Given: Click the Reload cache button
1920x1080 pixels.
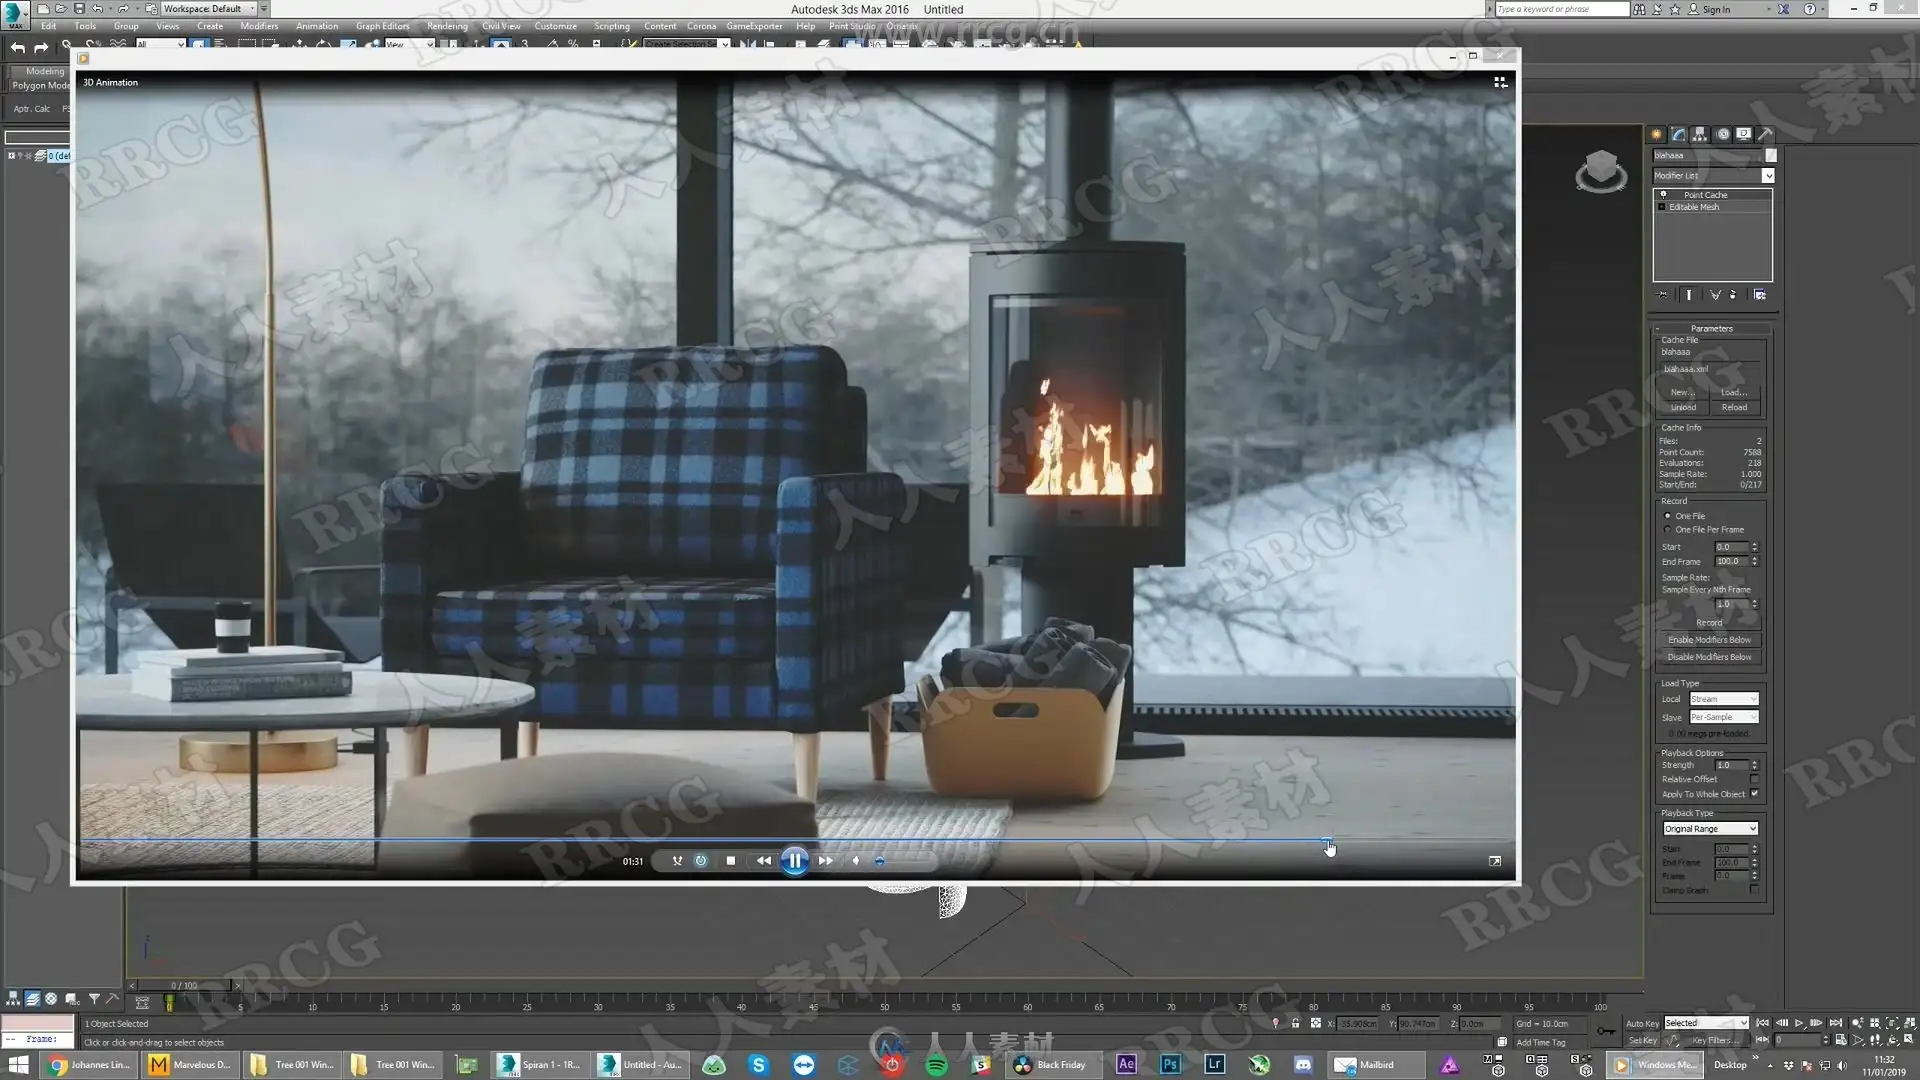Looking at the screenshot, I should click(1734, 408).
